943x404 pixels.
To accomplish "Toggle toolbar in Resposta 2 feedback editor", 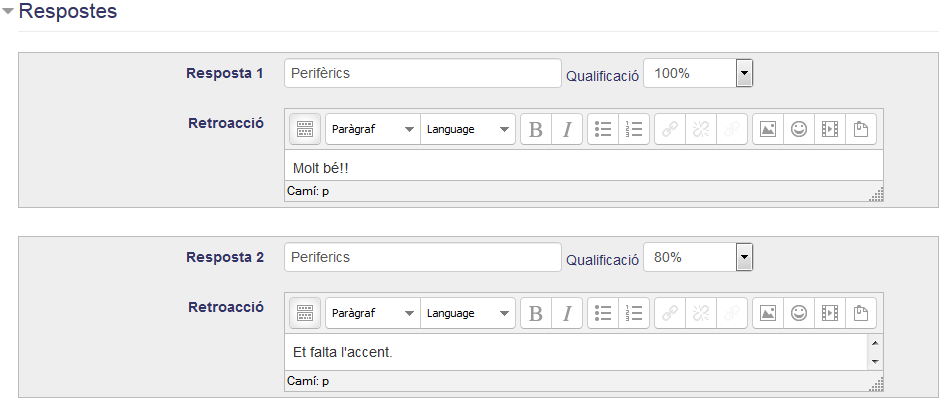I will click(x=305, y=313).
